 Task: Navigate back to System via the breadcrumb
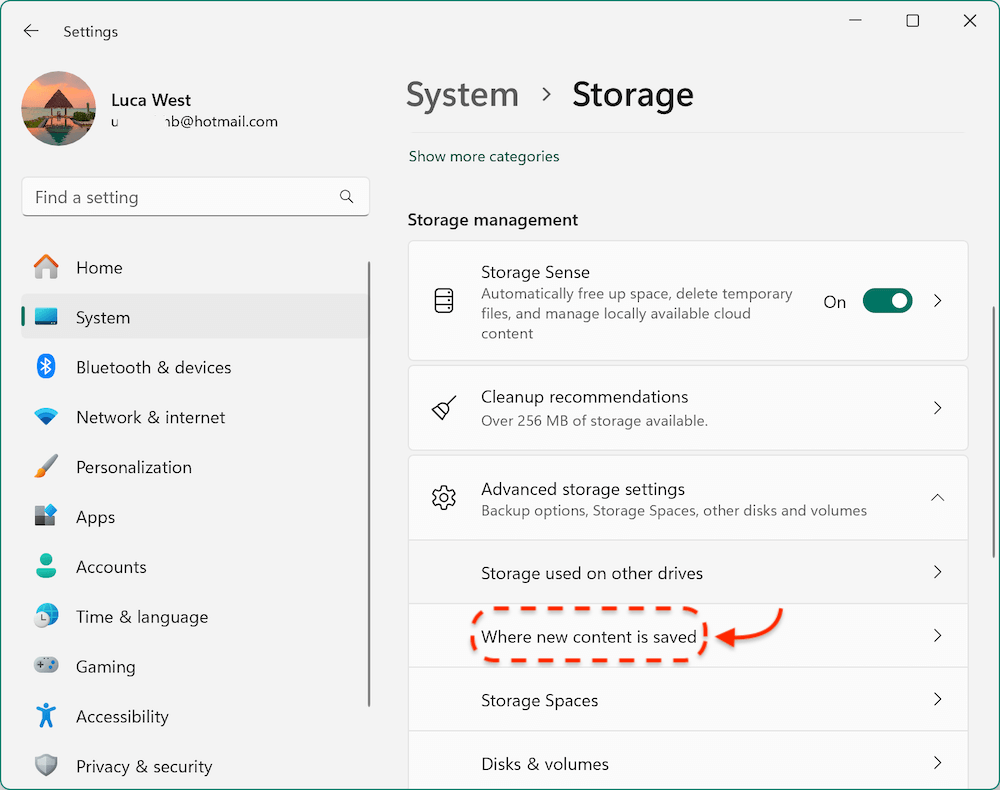click(x=462, y=94)
